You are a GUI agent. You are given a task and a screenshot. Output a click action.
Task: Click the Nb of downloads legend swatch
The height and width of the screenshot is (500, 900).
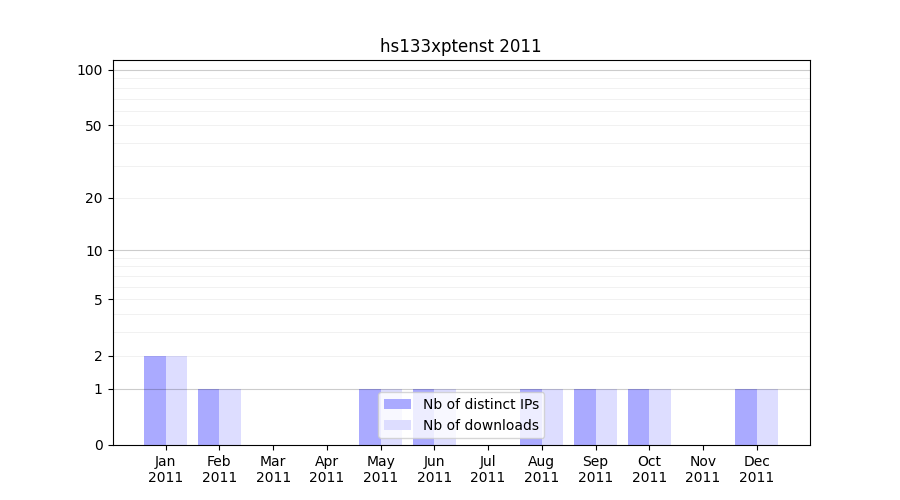(x=397, y=425)
